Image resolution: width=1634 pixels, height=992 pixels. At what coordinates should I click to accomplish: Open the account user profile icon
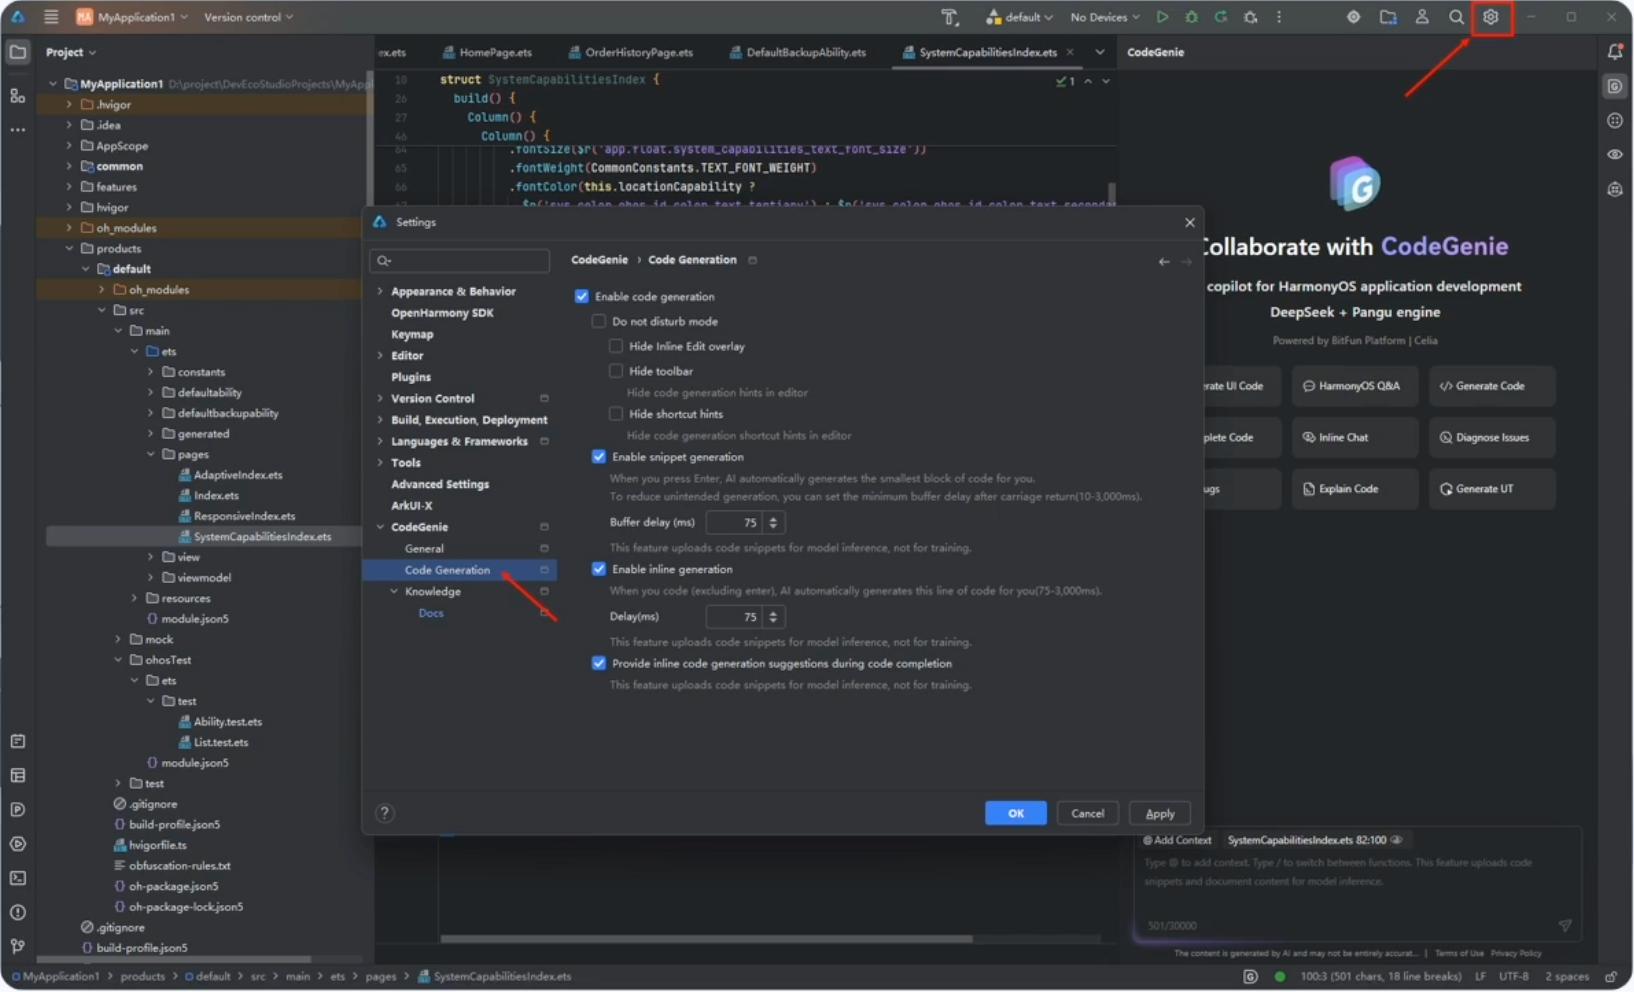[x=1421, y=17]
